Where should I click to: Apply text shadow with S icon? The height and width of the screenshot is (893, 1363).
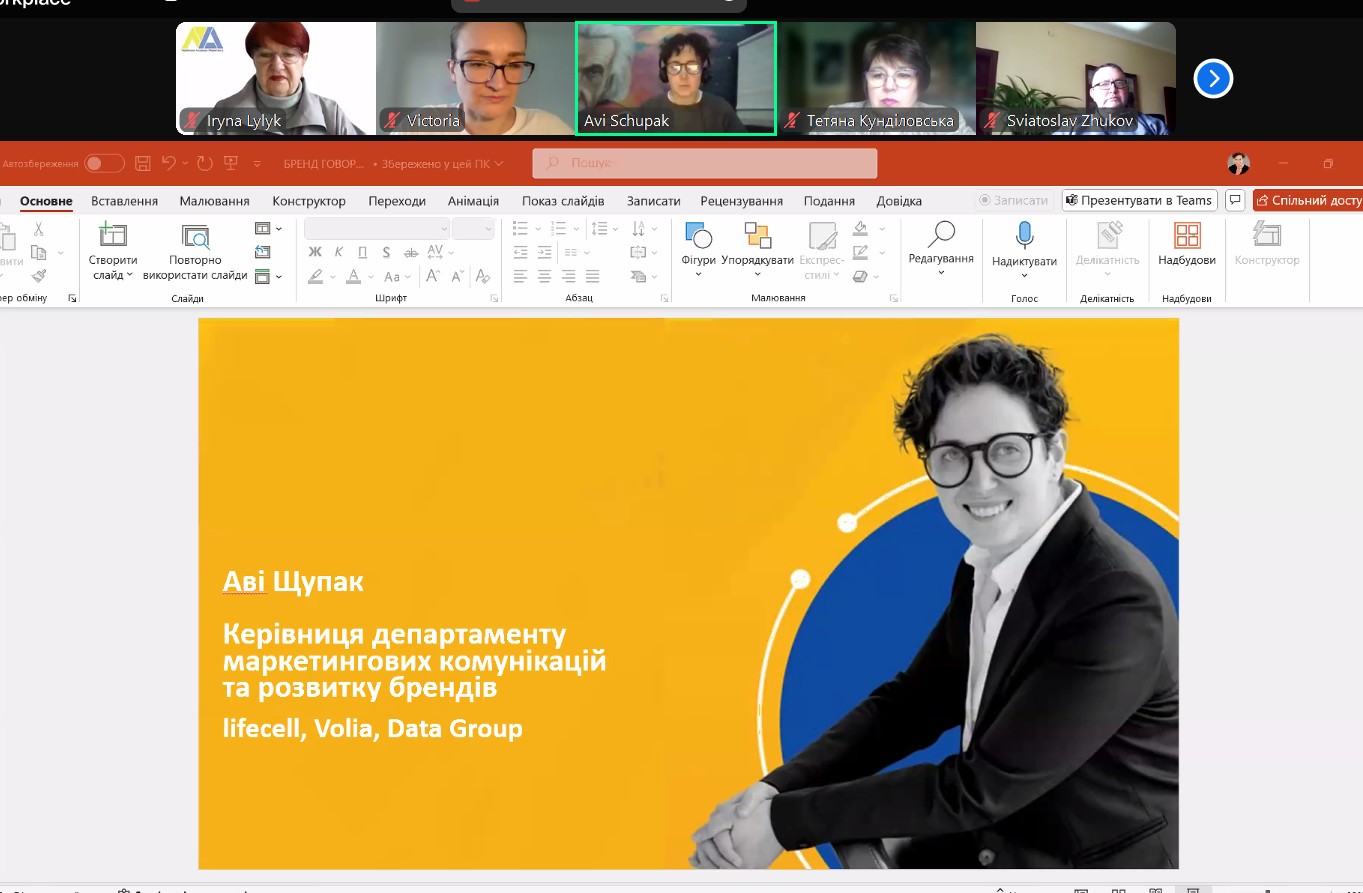click(x=386, y=252)
